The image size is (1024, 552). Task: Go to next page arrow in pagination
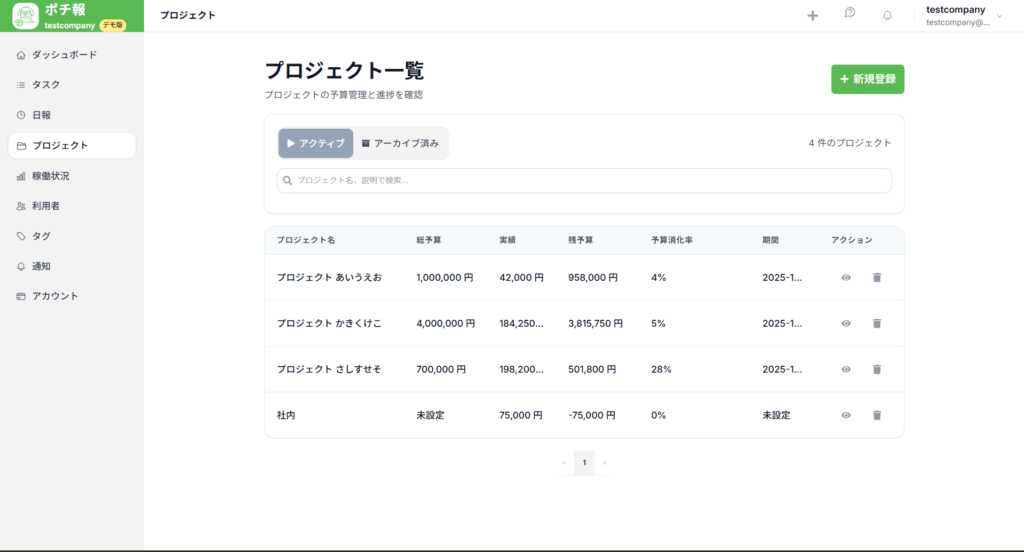coord(604,463)
